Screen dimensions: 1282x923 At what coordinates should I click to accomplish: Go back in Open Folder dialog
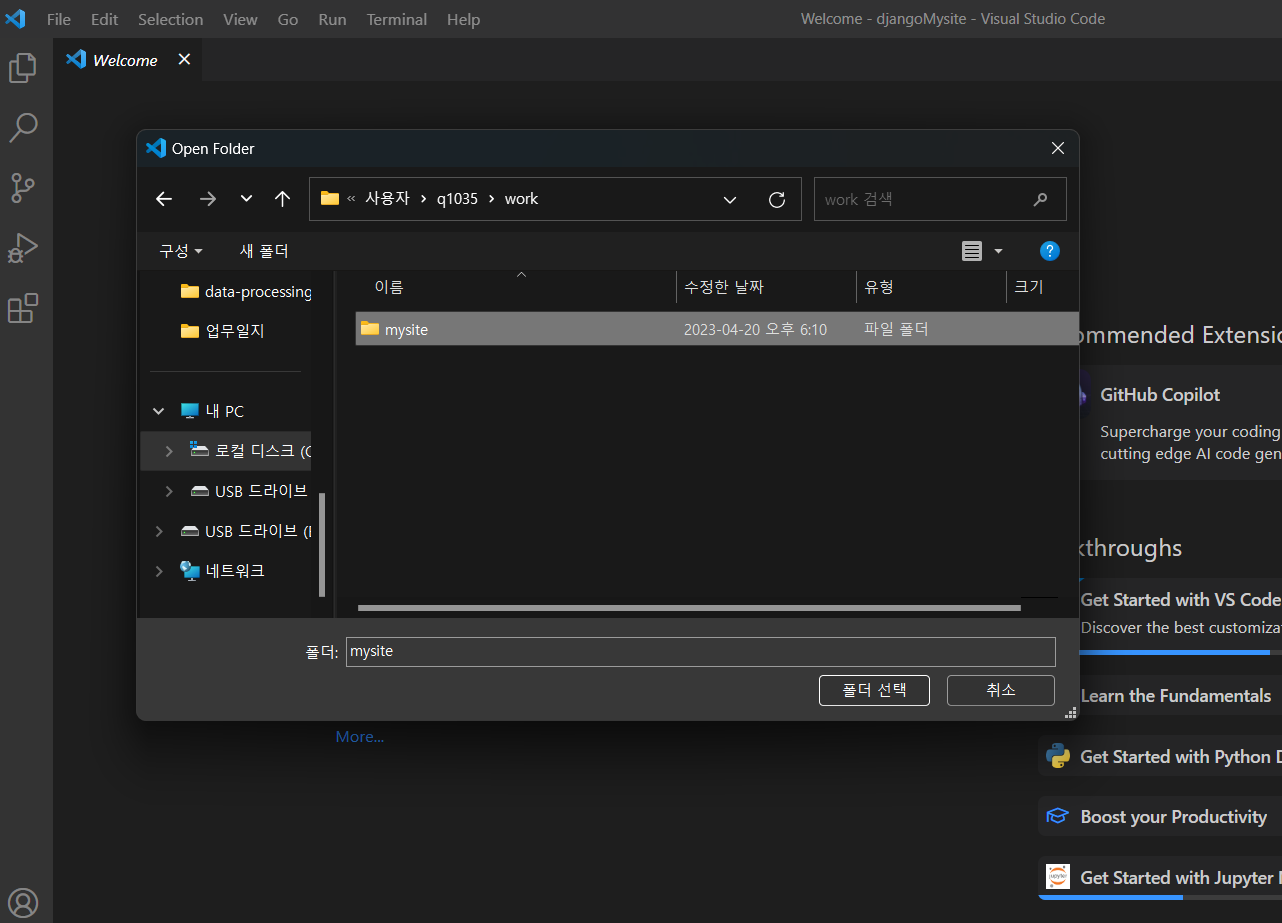[164, 199]
